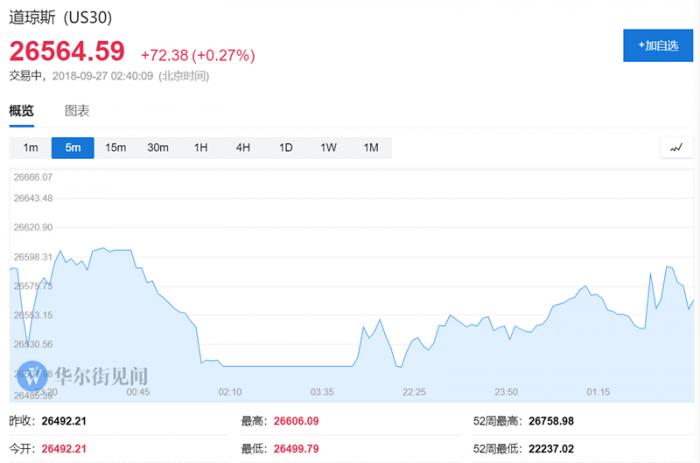Click the chart at 02:10 time marker

(229, 392)
